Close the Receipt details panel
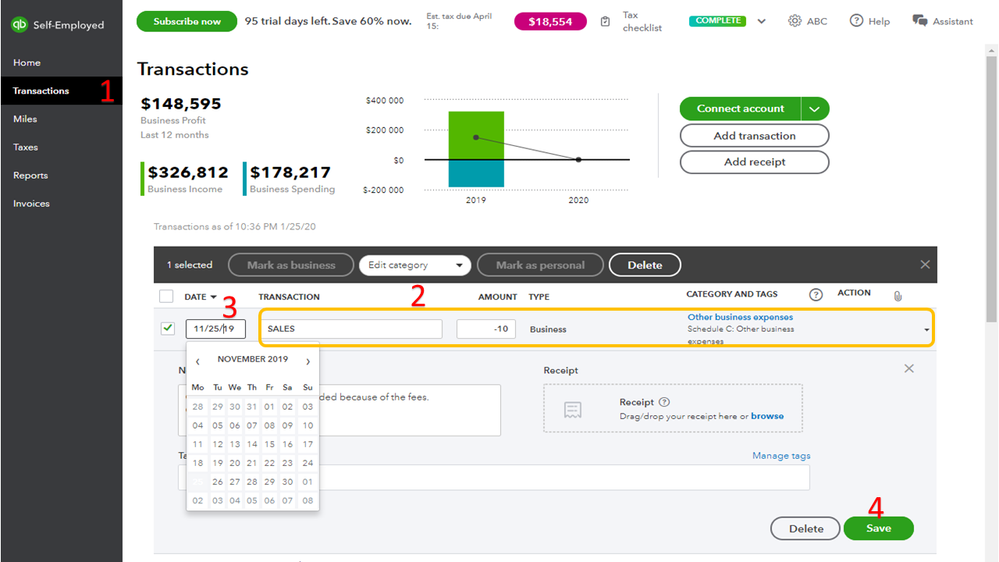 [909, 368]
